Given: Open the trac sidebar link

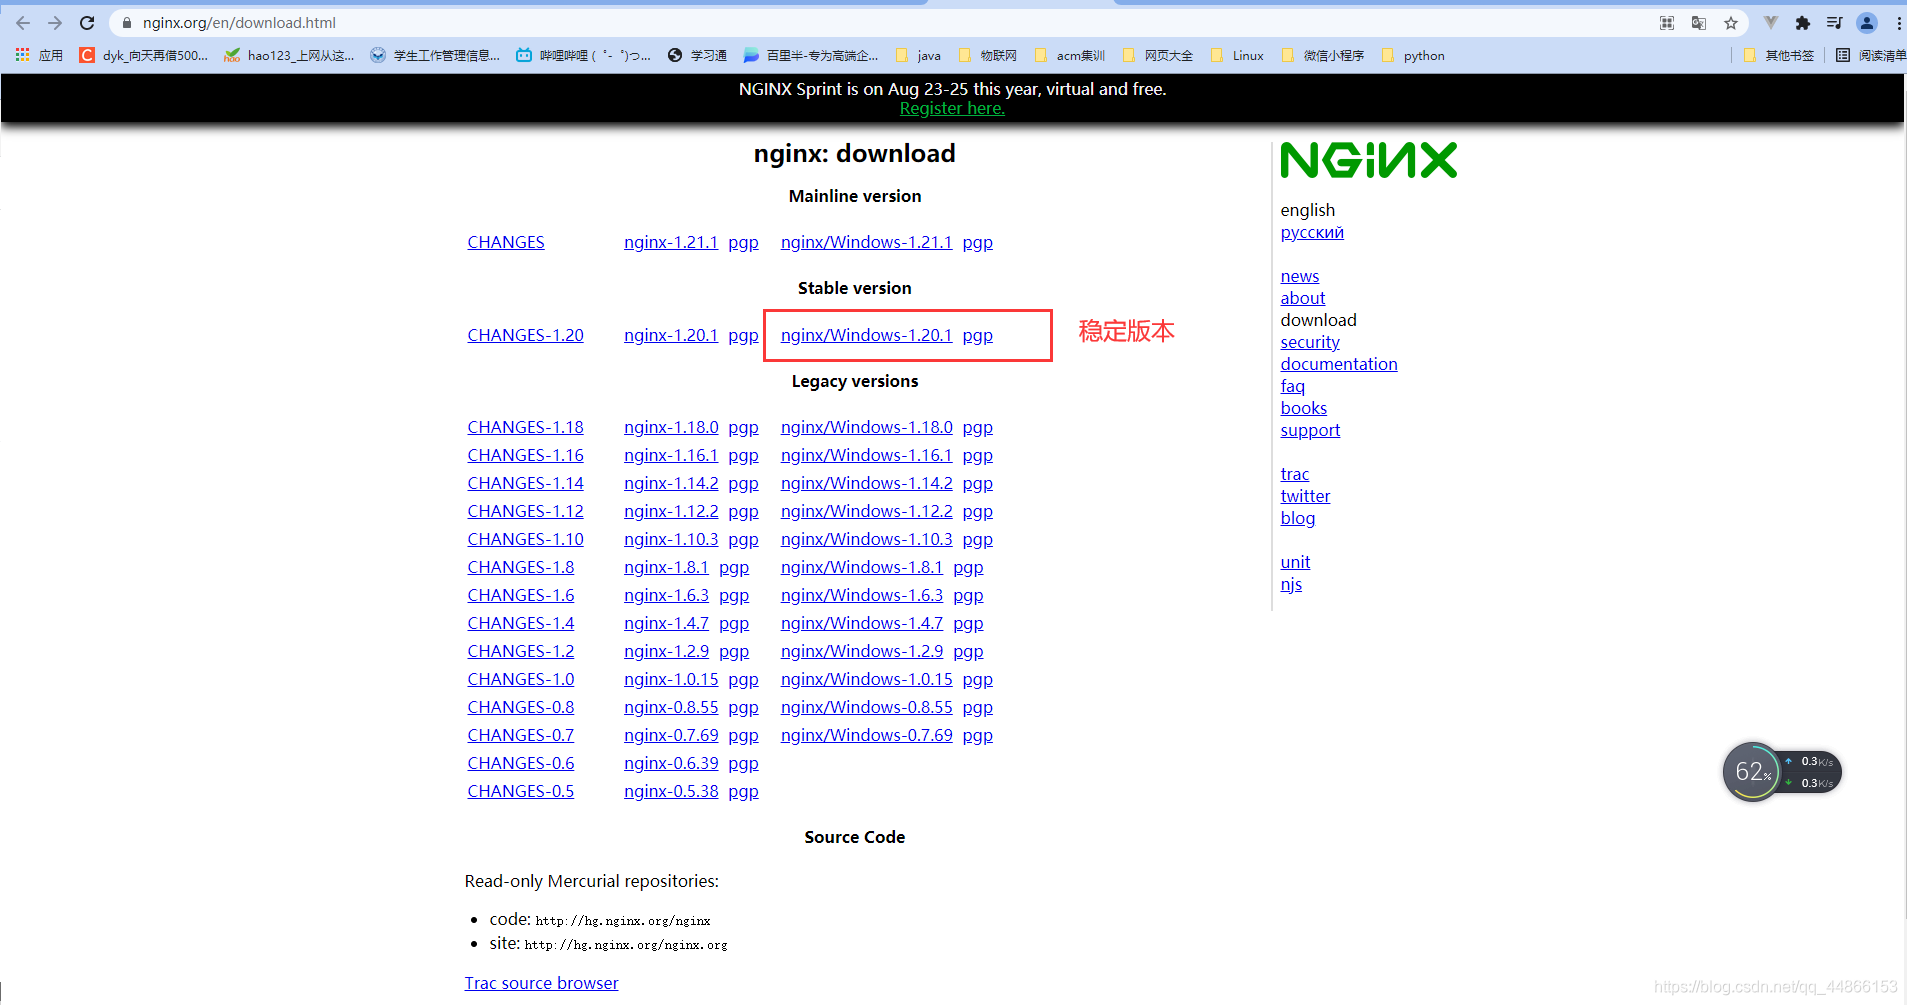Looking at the screenshot, I should (x=1294, y=474).
